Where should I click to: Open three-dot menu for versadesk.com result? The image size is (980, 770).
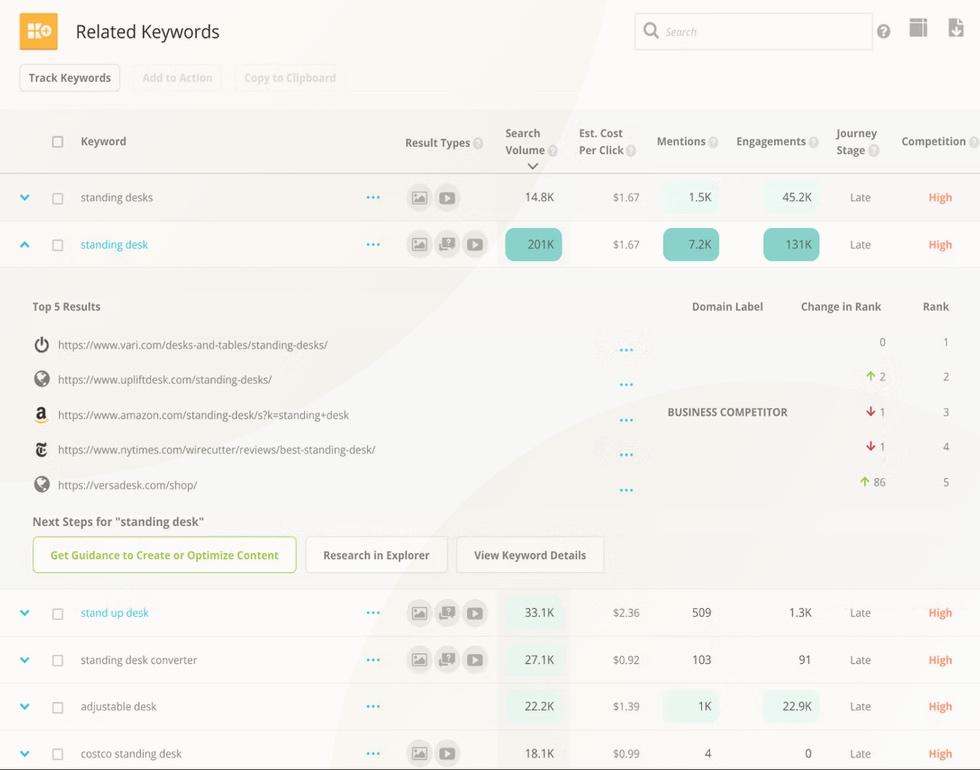(x=626, y=490)
